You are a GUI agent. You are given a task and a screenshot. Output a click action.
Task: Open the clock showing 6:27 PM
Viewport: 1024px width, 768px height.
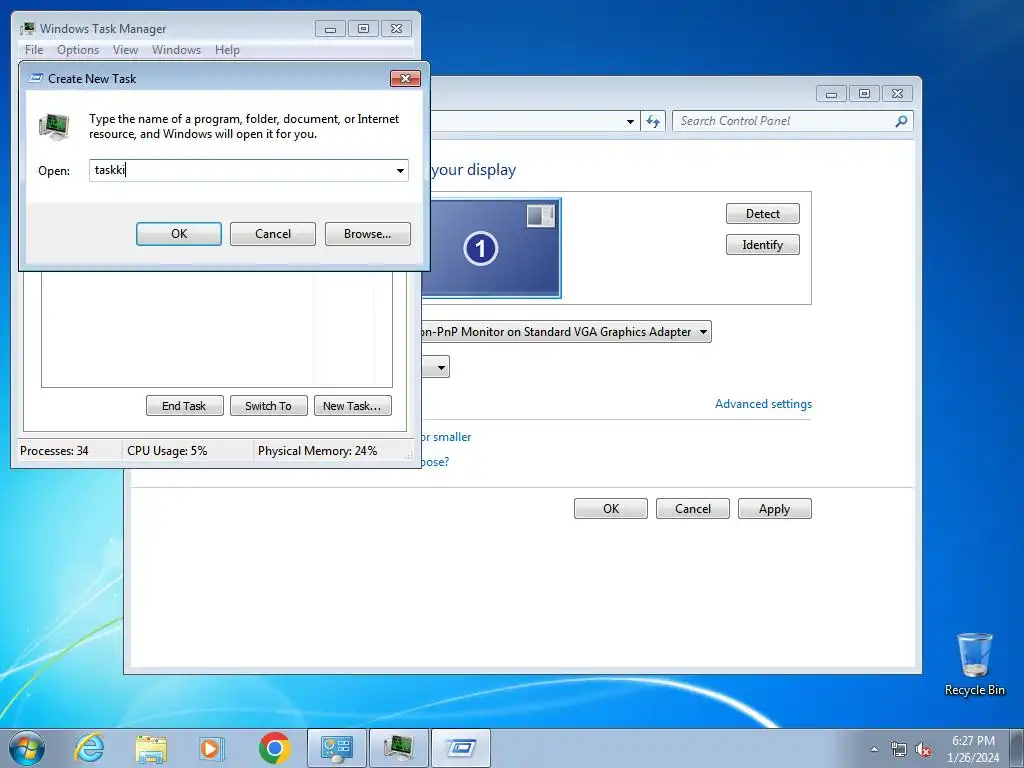973,749
